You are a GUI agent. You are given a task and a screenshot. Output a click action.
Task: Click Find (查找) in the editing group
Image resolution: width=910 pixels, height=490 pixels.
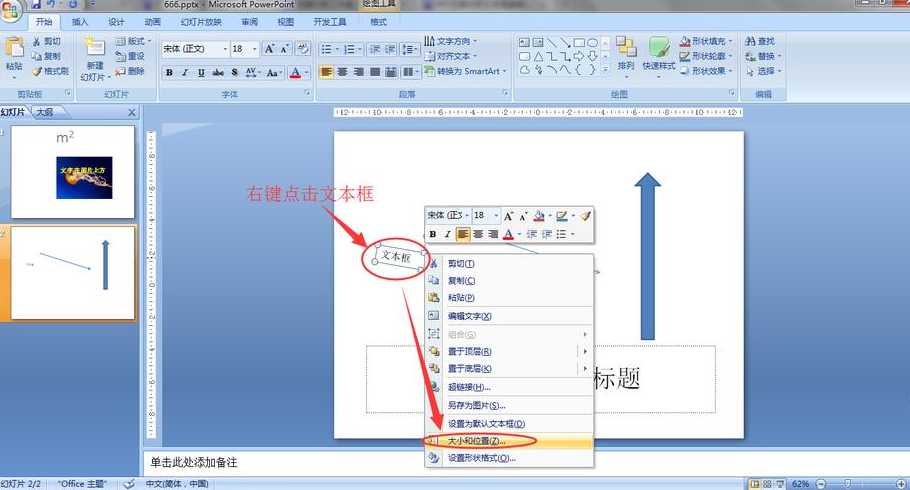pyautogui.click(x=760, y=42)
